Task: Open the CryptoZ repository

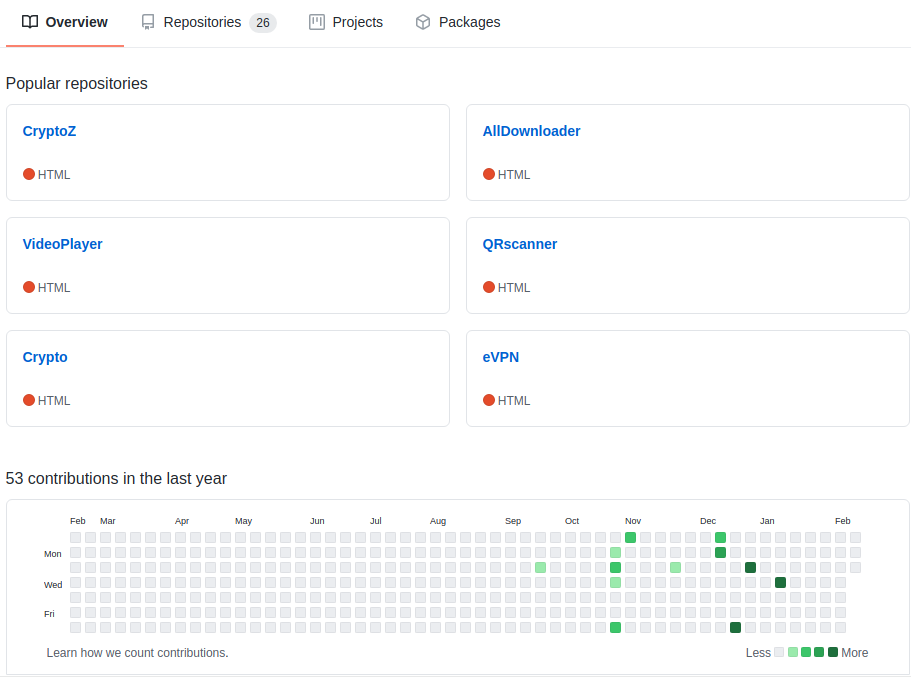Action: pos(49,131)
